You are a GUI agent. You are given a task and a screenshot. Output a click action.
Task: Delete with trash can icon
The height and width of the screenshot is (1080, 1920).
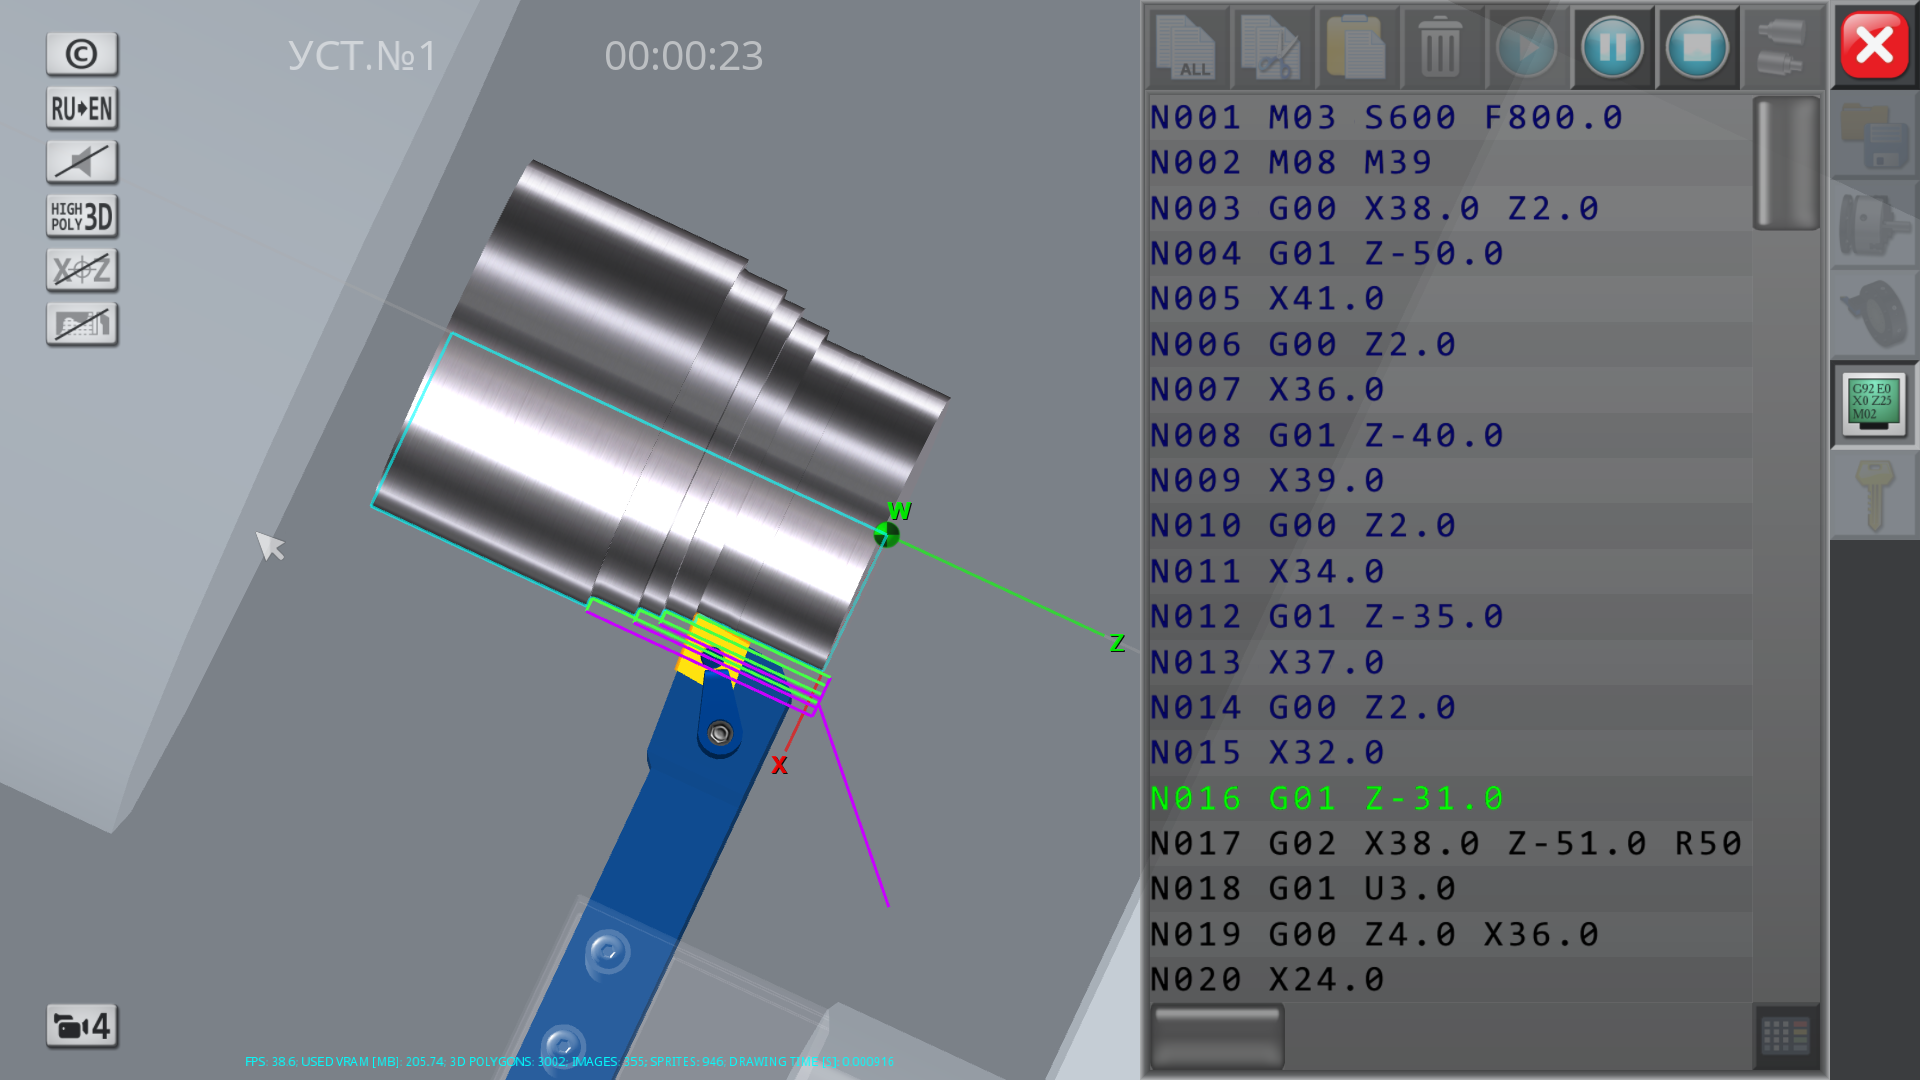click(x=1440, y=47)
